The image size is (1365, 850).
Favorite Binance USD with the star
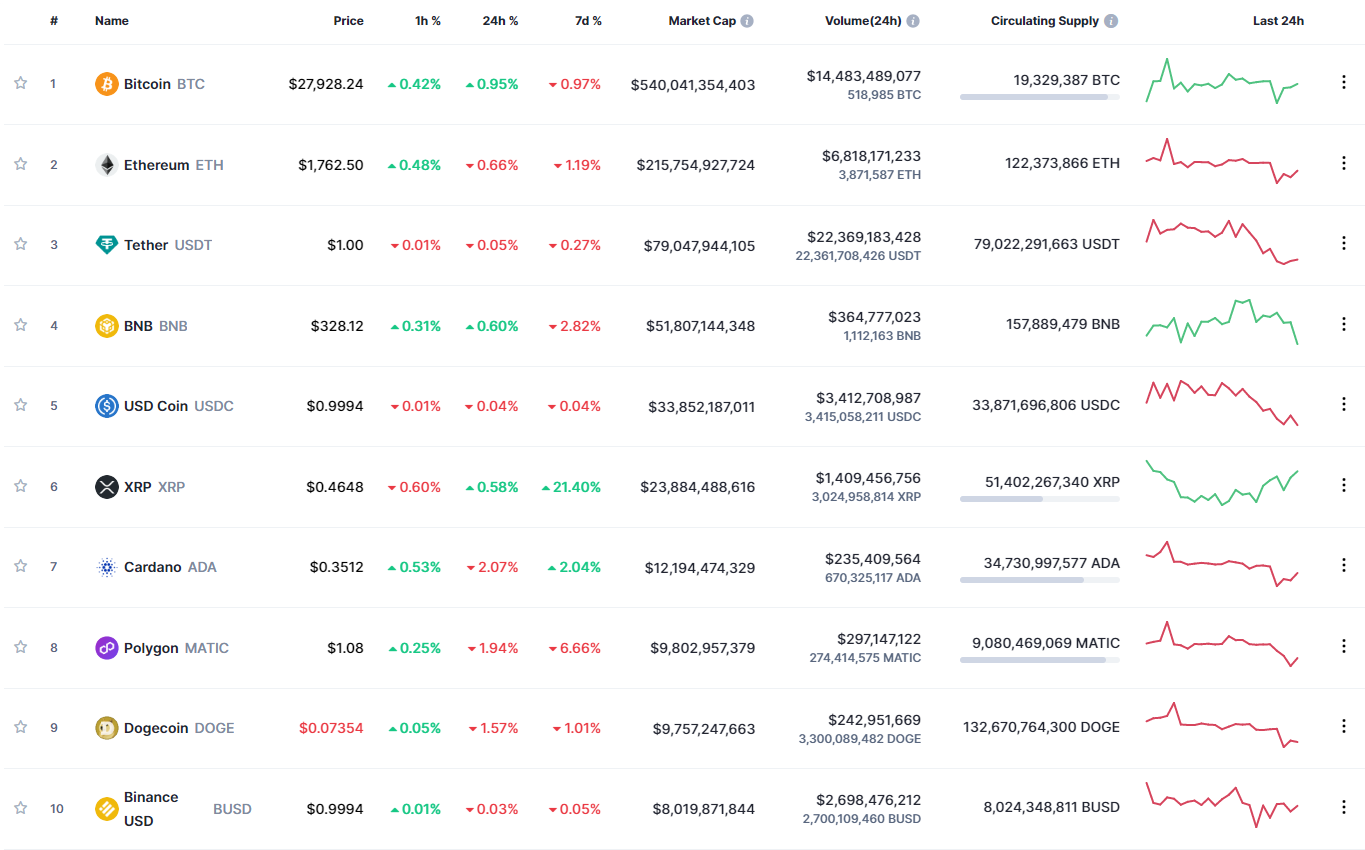click(x=20, y=808)
